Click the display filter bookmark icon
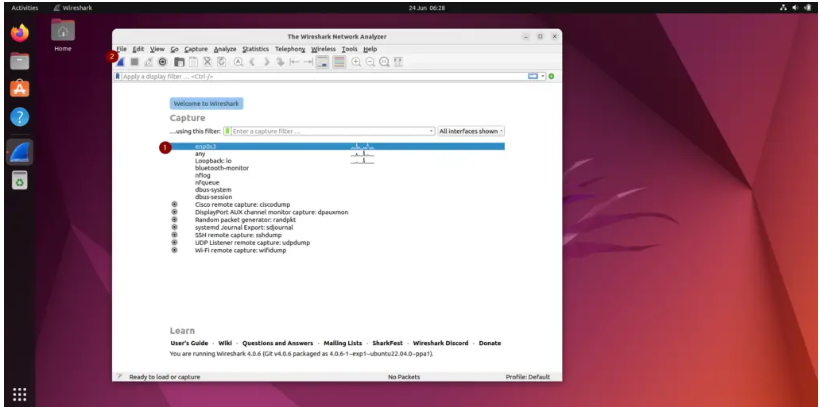 (x=118, y=76)
